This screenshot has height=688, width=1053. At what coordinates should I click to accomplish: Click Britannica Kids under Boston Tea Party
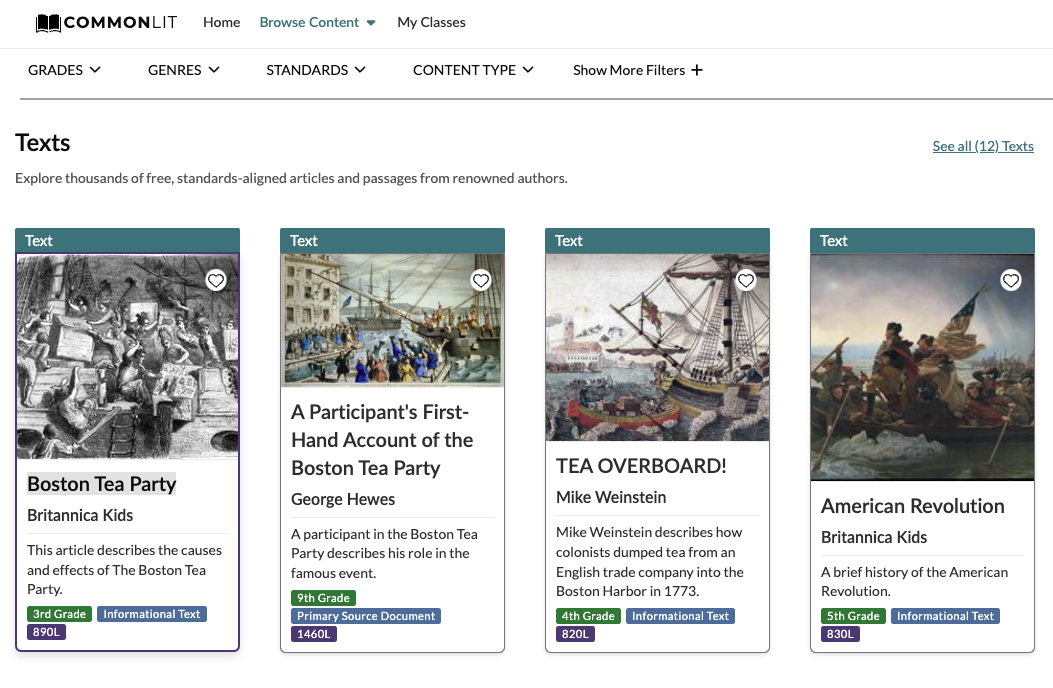[x=80, y=515]
